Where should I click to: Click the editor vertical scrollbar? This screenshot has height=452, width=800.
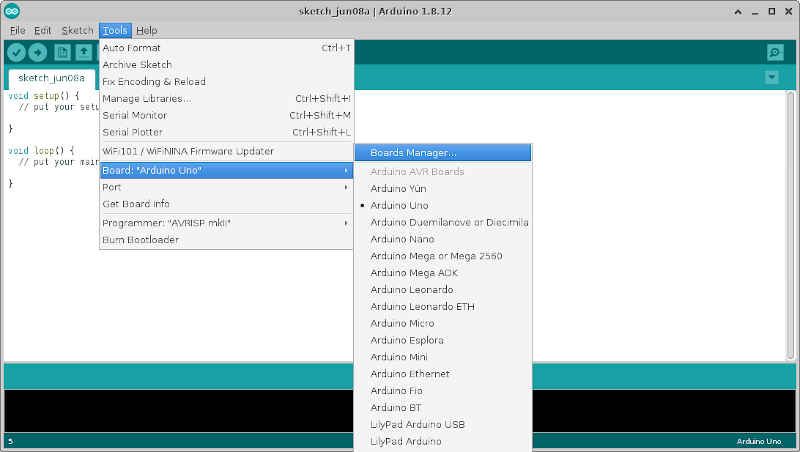pyautogui.click(x=790, y=225)
